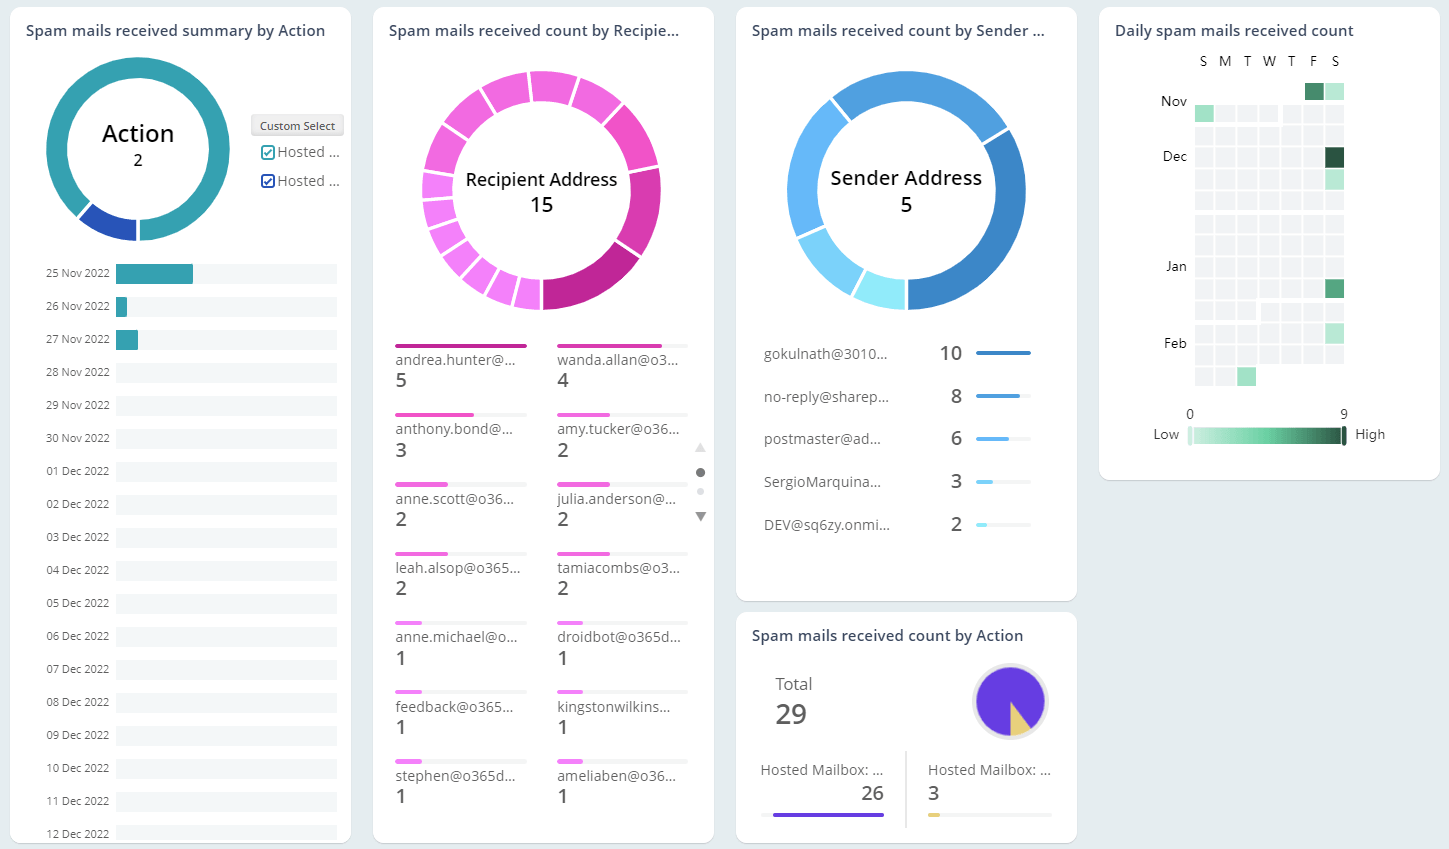Viewport: 1449px width, 849px height.
Task: Select the second pagination dot in recipient card
Action: coord(701,493)
